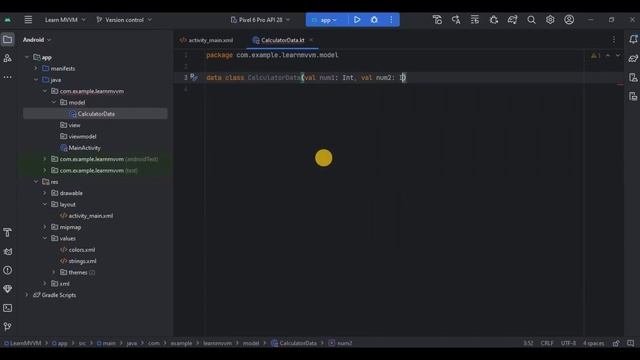Open the Project tool window icon
The image size is (640, 360).
(x=7, y=40)
